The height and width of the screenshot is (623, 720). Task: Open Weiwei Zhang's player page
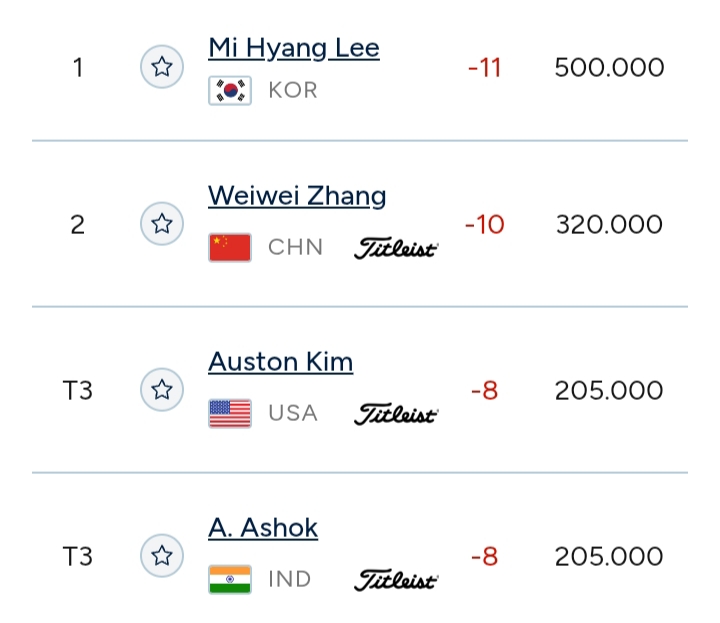297,195
